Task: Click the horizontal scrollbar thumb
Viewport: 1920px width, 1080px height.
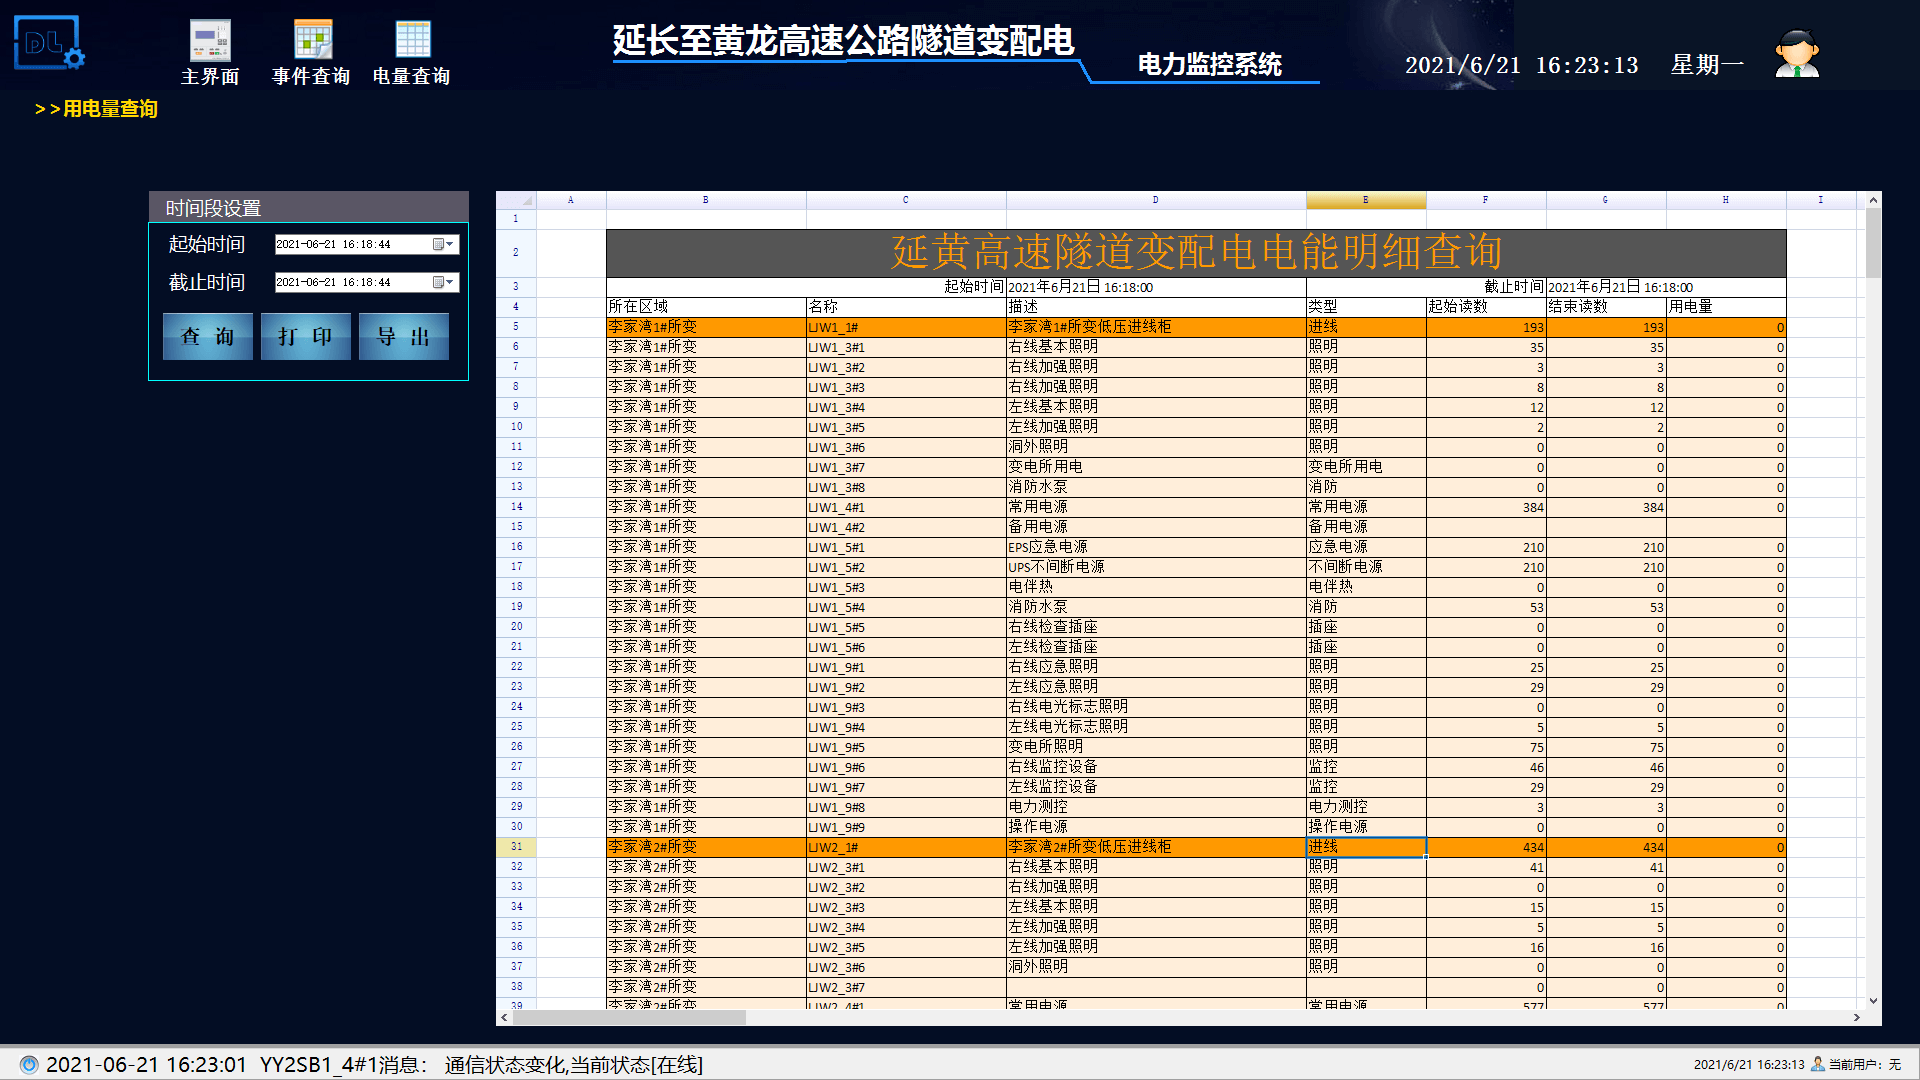Action: 630,1017
